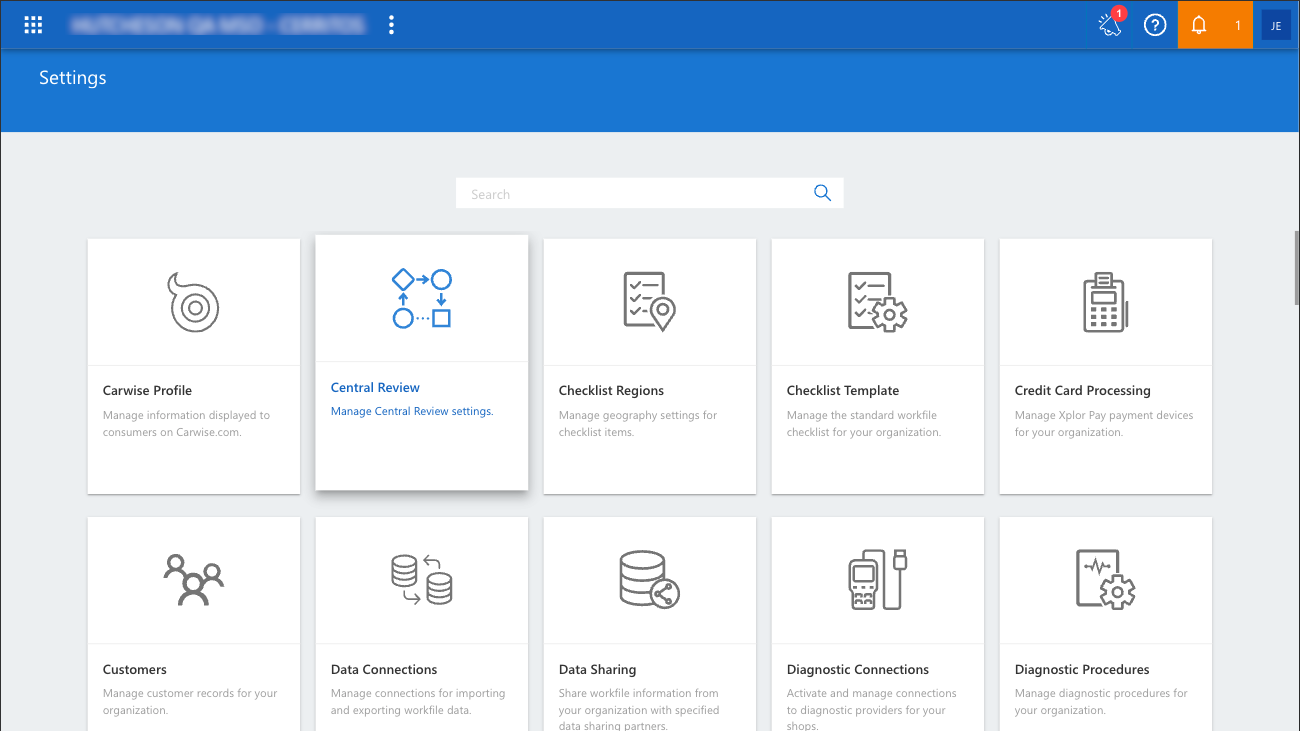Click the announcements megaphone icon

tap(1110, 25)
